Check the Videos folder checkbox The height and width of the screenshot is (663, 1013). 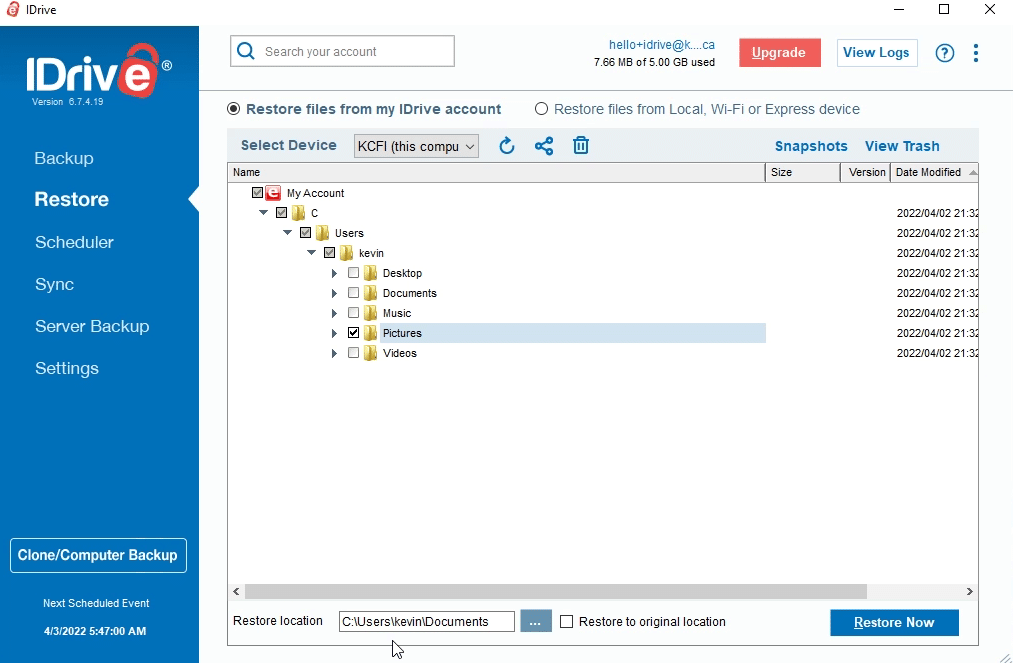[353, 353]
